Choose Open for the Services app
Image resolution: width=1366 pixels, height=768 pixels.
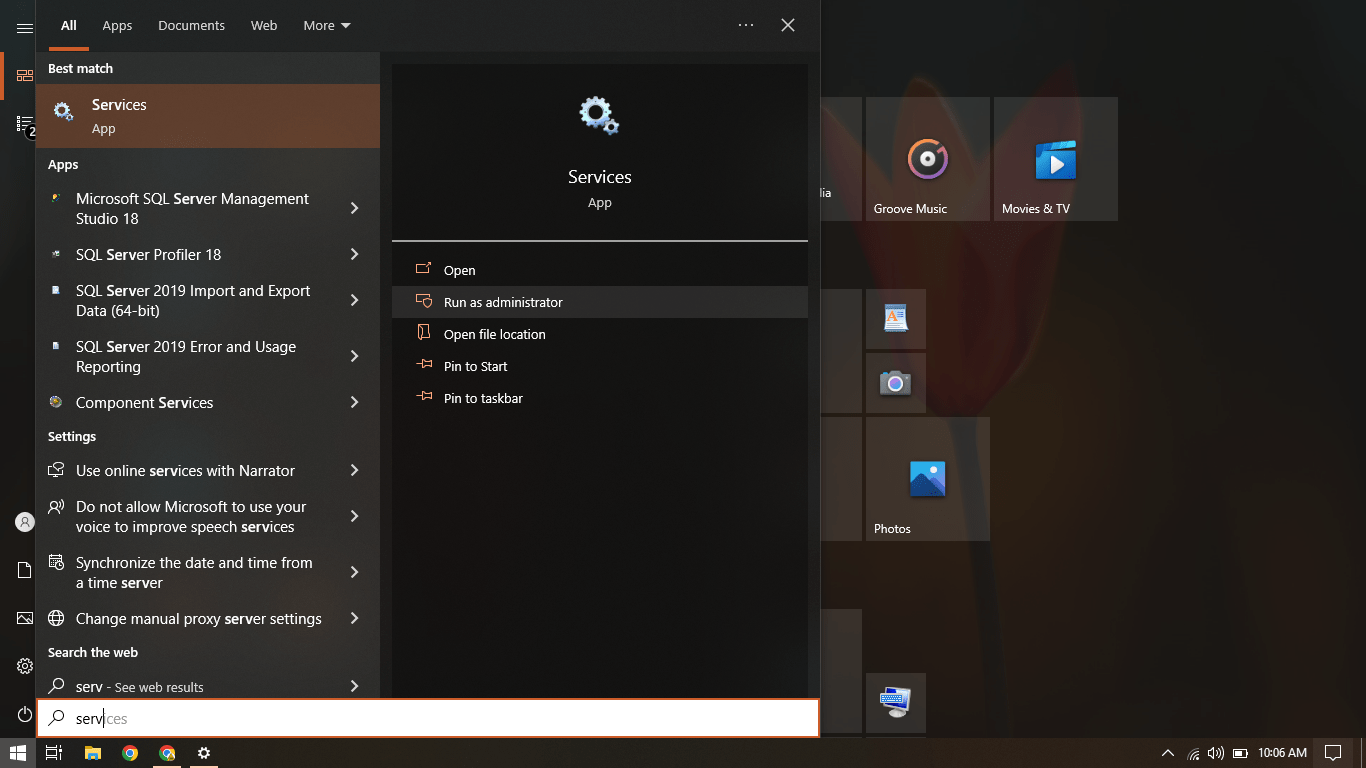[600, 270]
